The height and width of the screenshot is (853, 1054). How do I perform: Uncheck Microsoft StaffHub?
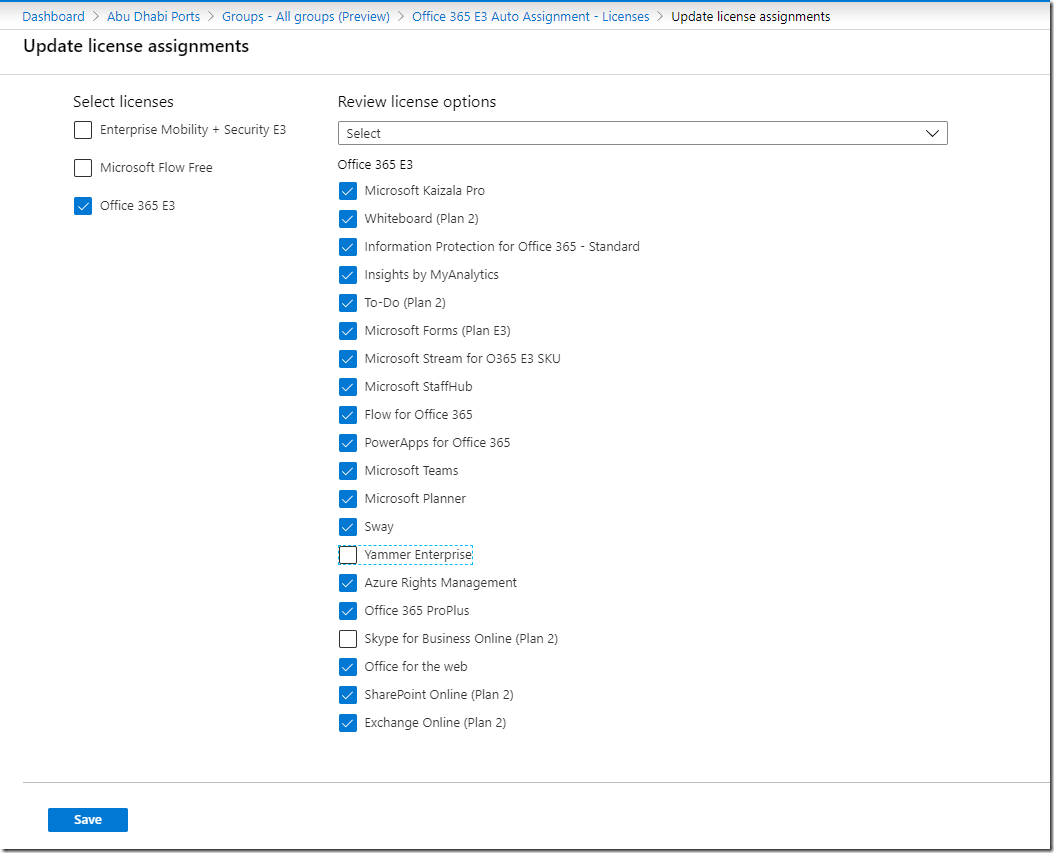[x=348, y=387]
